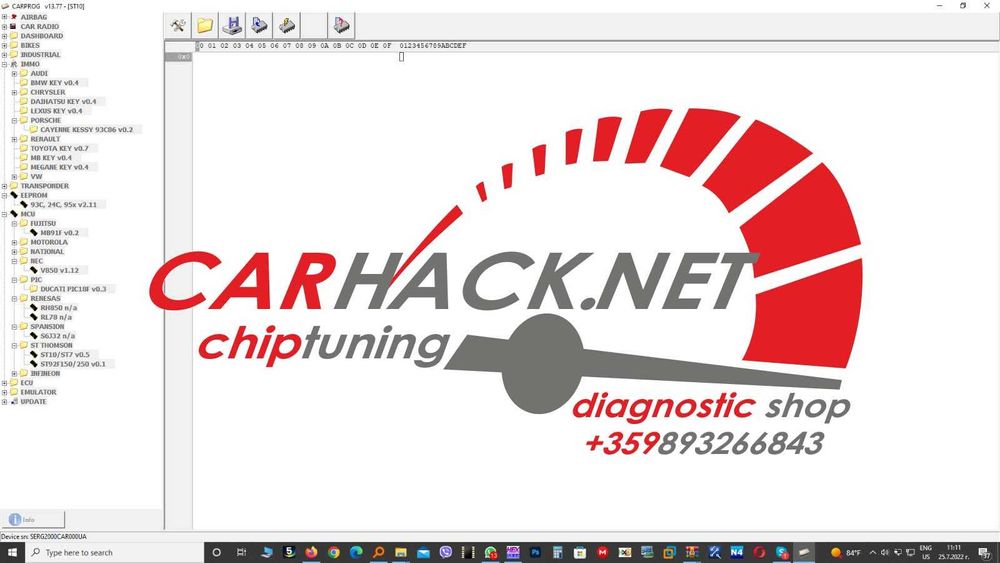Select ST10/ST7 v0.5 item

65,355
